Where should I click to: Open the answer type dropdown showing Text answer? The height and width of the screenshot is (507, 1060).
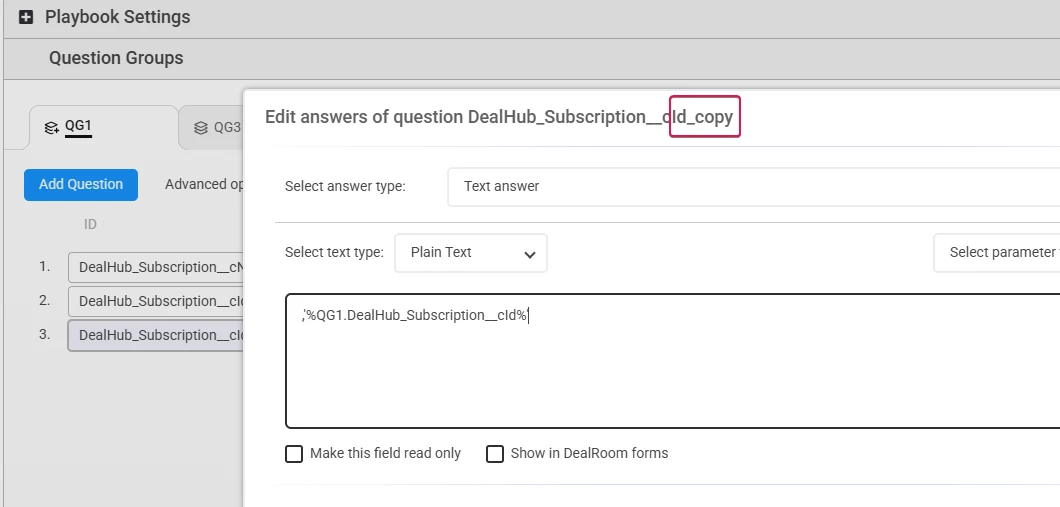(x=752, y=186)
